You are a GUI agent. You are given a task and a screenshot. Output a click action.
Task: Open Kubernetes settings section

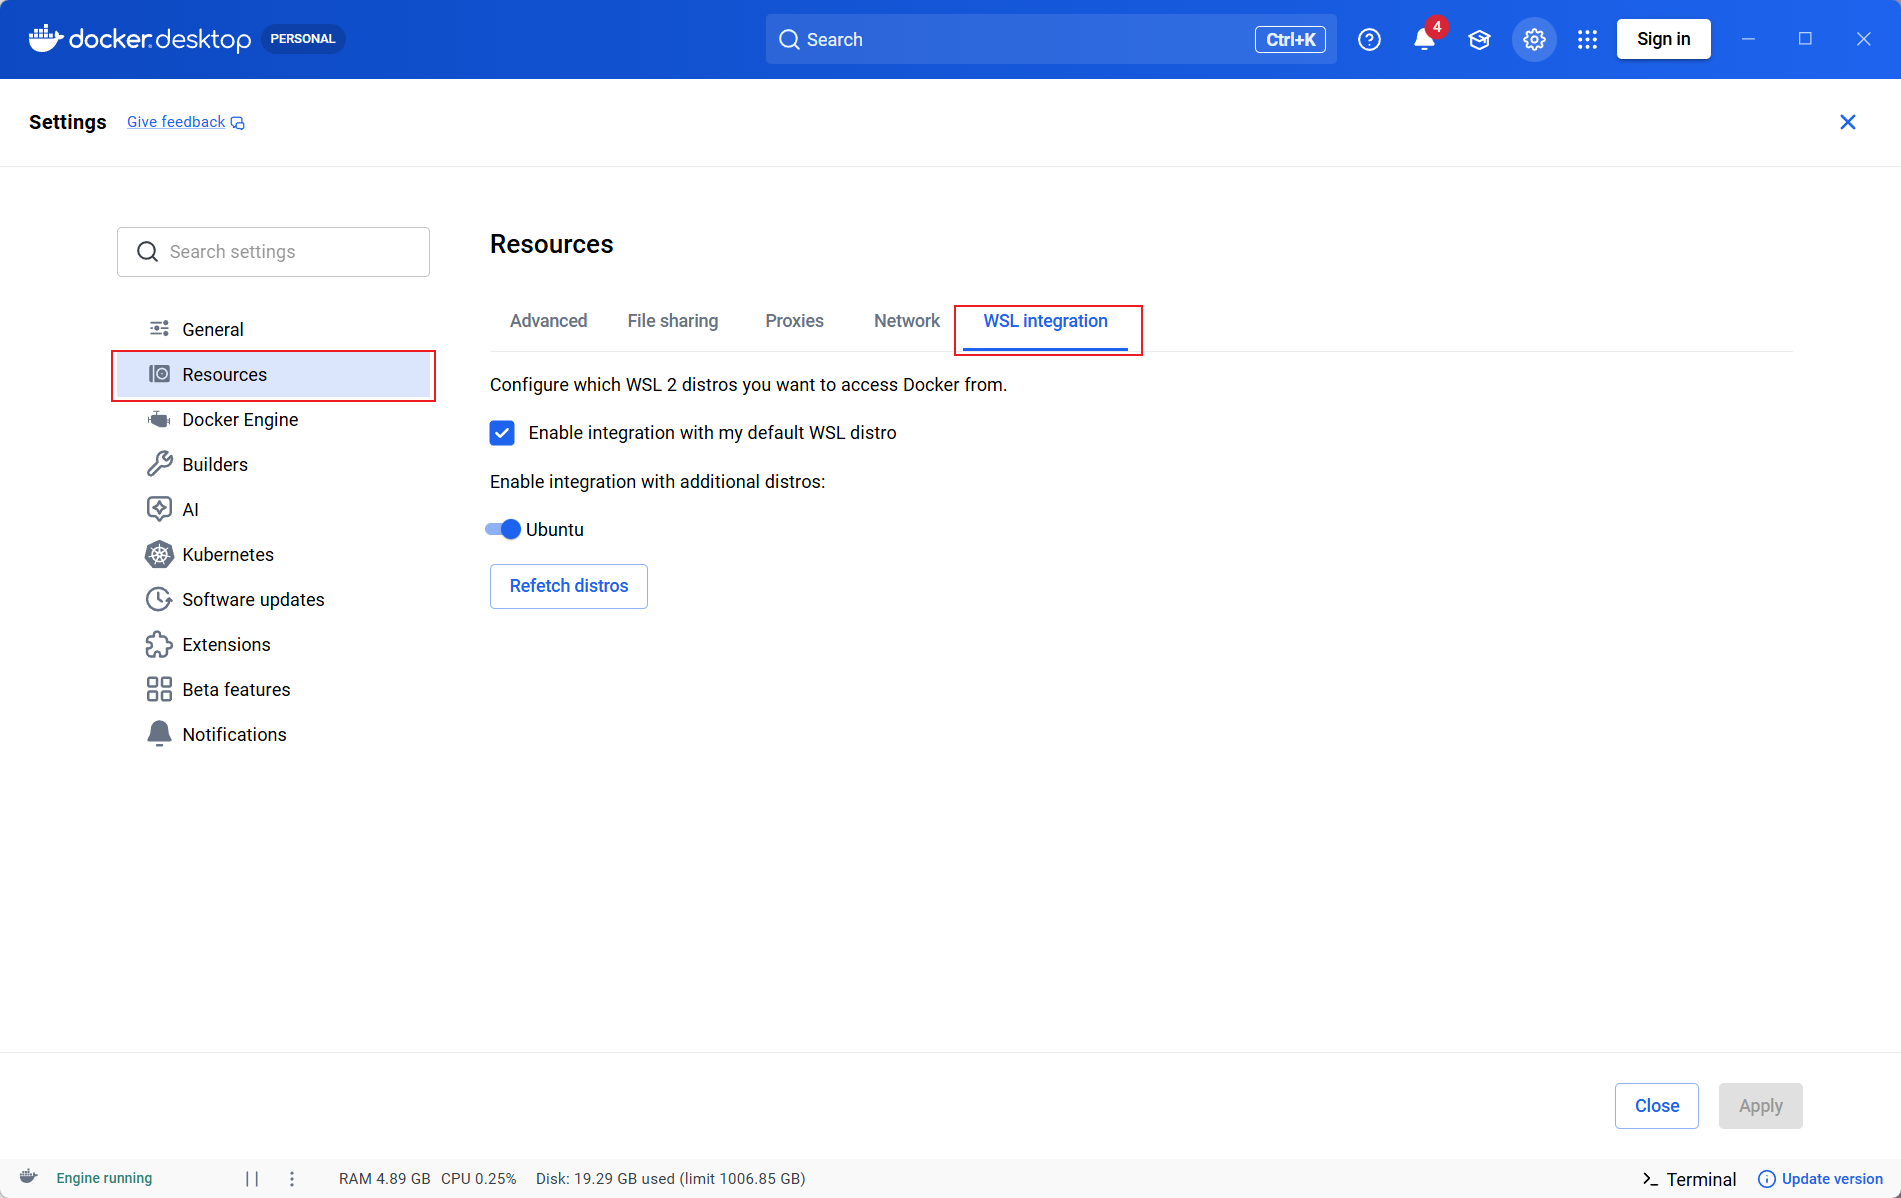click(273, 554)
